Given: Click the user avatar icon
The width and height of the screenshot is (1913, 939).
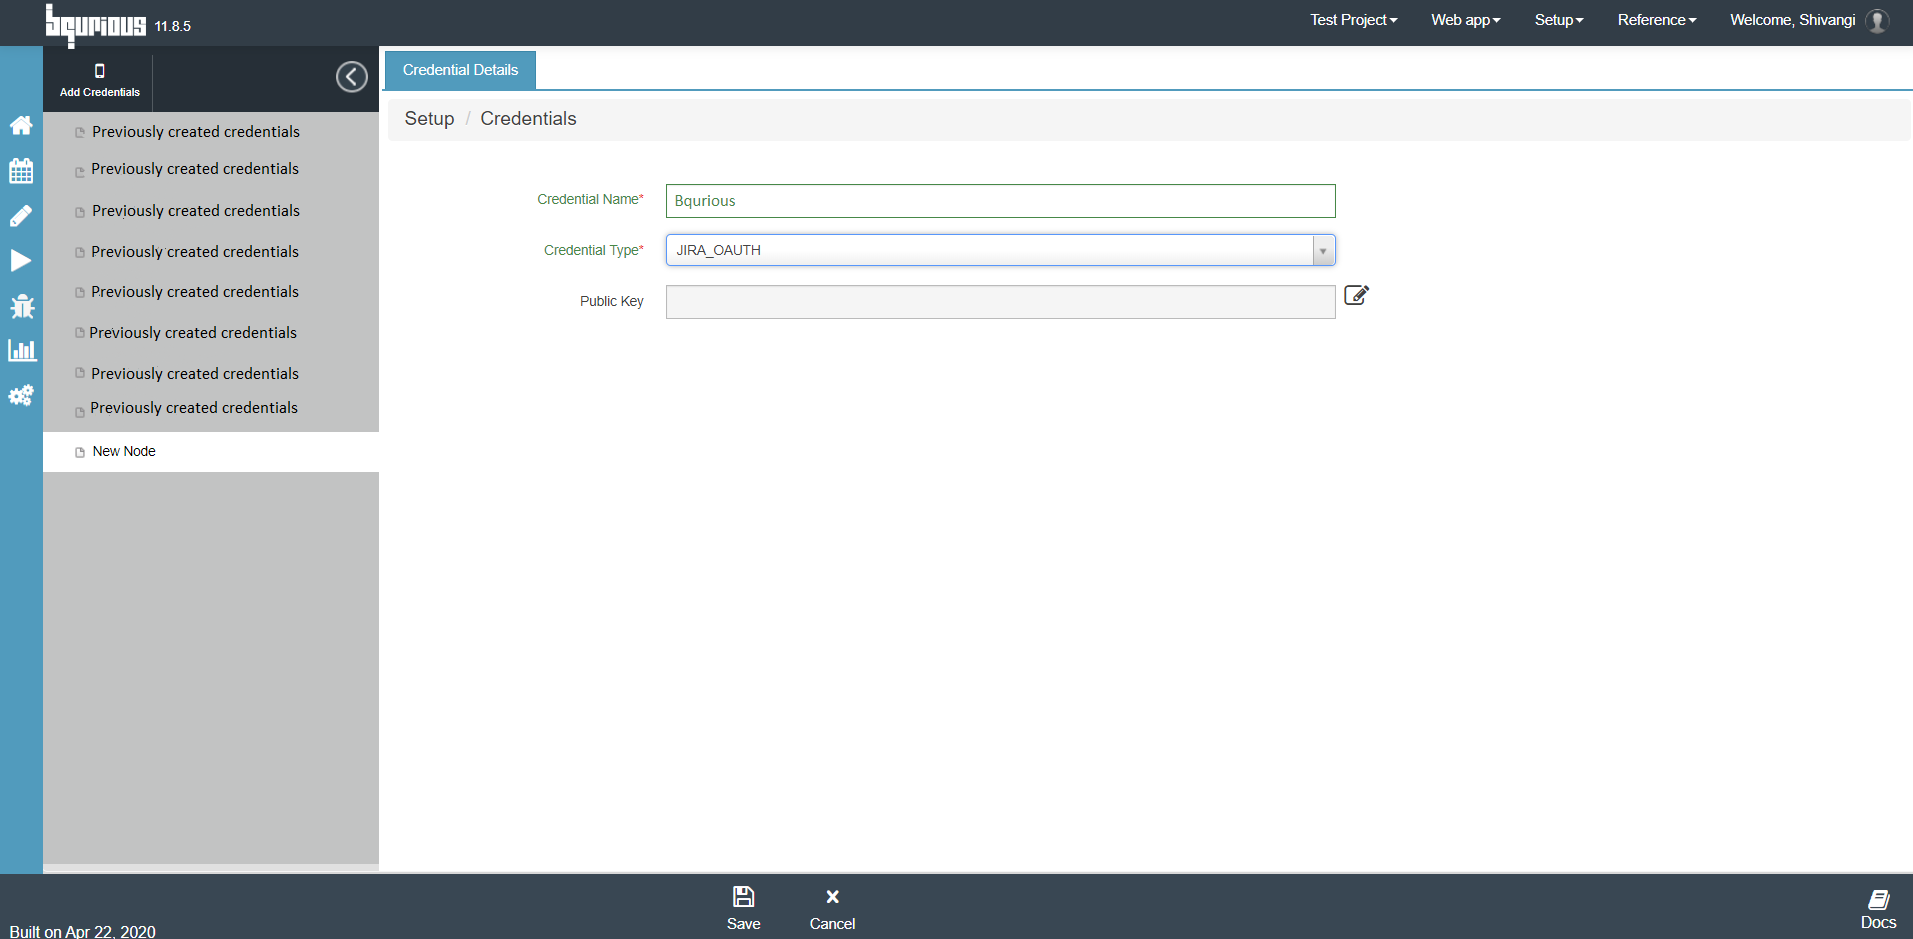Looking at the screenshot, I should [x=1877, y=21].
